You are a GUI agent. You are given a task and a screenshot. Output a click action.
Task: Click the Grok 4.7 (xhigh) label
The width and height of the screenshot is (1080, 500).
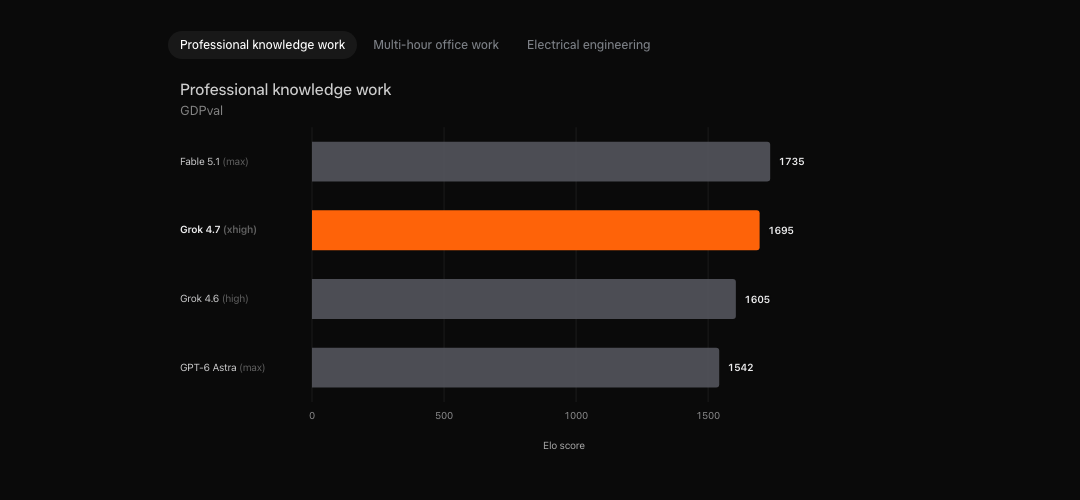[218, 230]
